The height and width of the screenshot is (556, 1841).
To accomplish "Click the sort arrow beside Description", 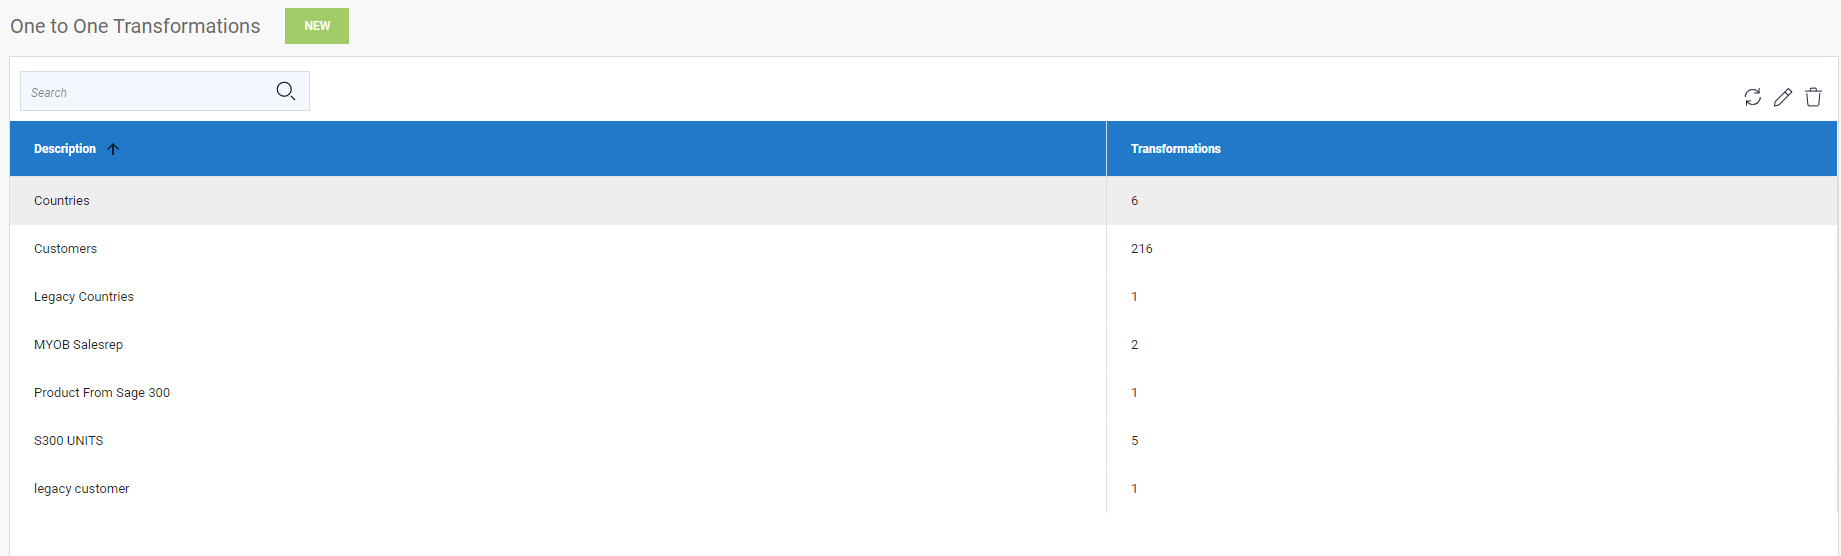I will 113,149.
